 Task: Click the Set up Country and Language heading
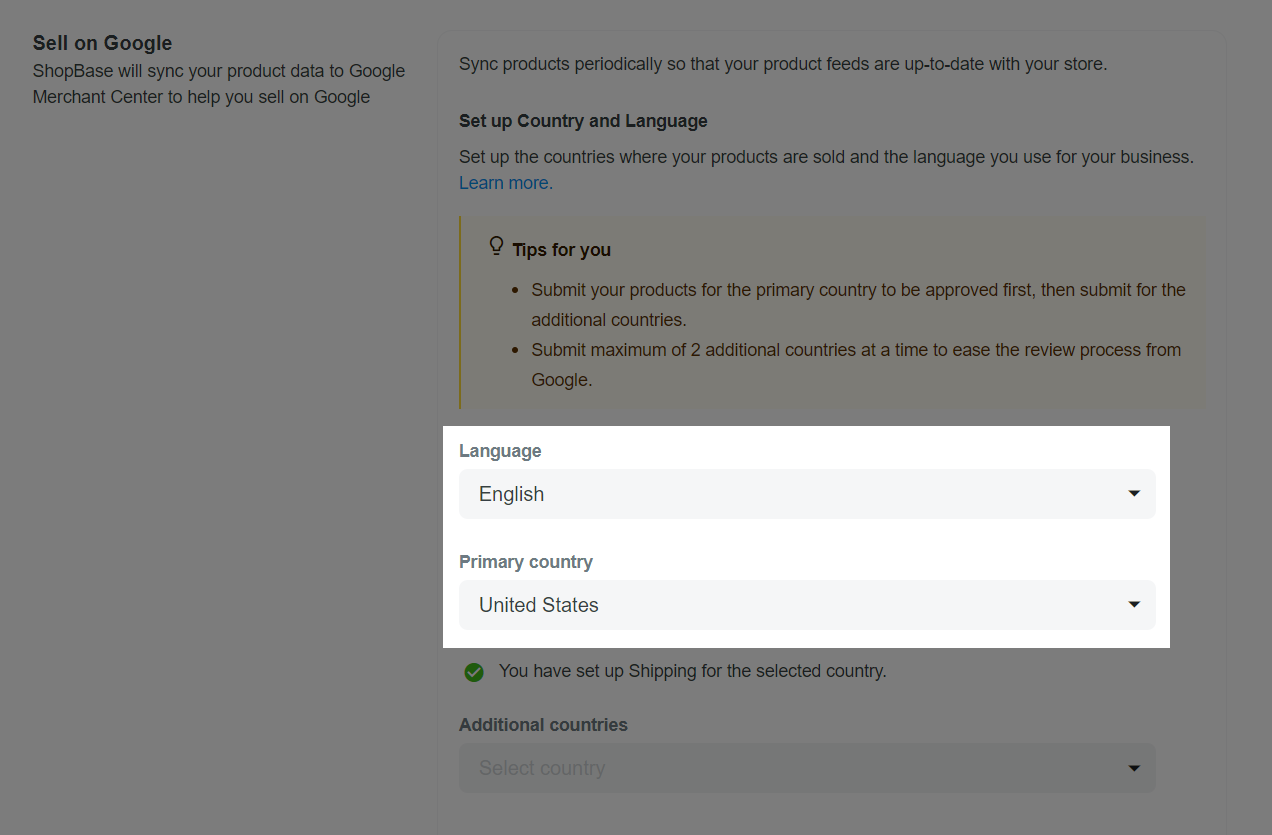tap(583, 121)
